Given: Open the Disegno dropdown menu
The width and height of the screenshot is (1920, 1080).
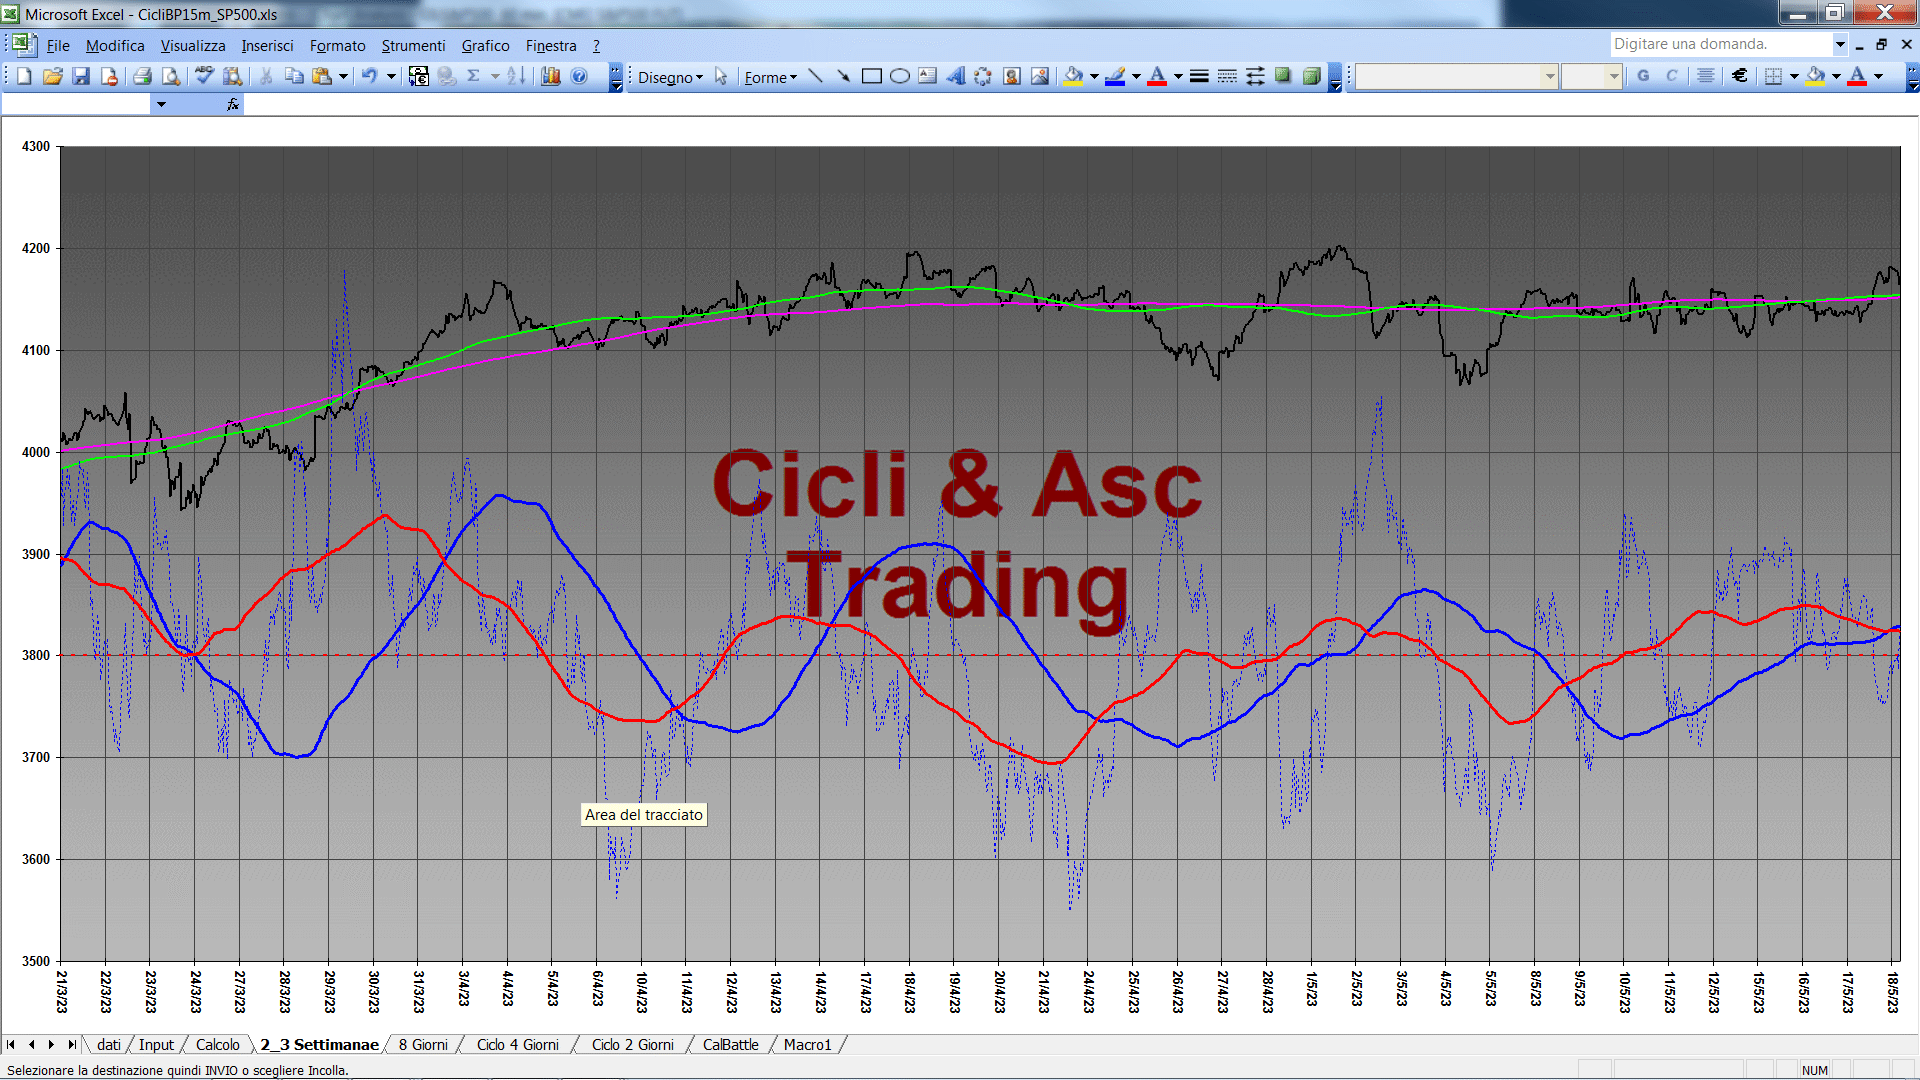Looking at the screenshot, I should [670, 77].
